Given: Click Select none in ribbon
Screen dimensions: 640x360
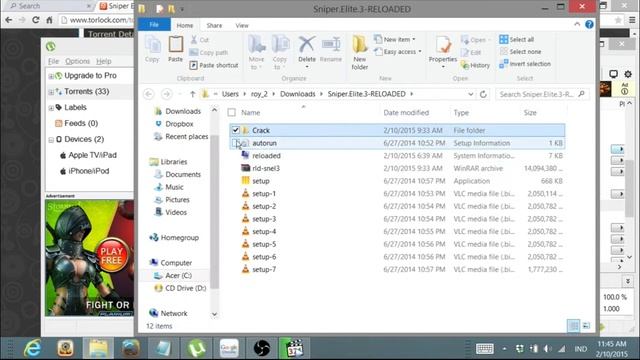Looking at the screenshot, I should tap(520, 51).
